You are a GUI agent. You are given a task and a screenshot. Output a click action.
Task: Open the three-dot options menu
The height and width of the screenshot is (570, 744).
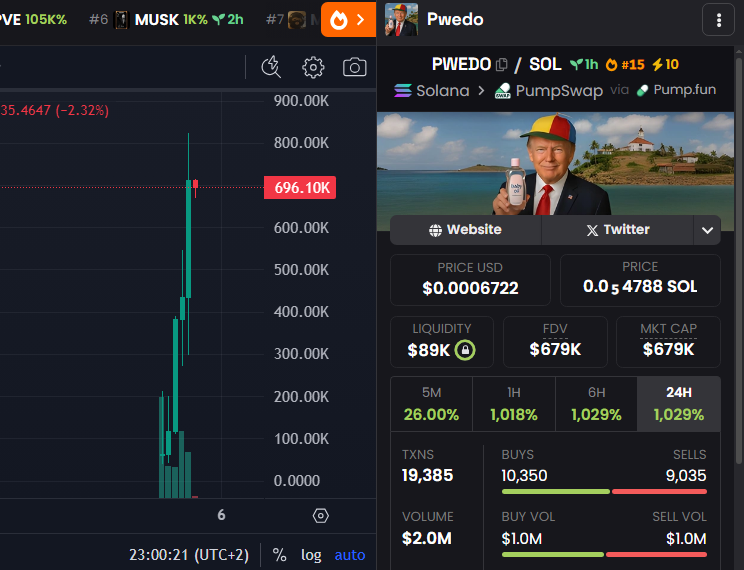pyautogui.click(x=718, y=20)
